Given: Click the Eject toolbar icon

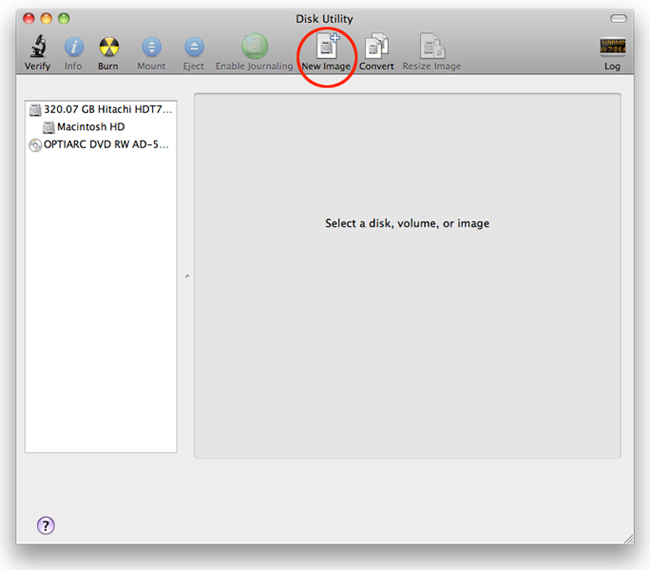Looking at the screenshot, I should pyautogui.click(x=194, y=46).
